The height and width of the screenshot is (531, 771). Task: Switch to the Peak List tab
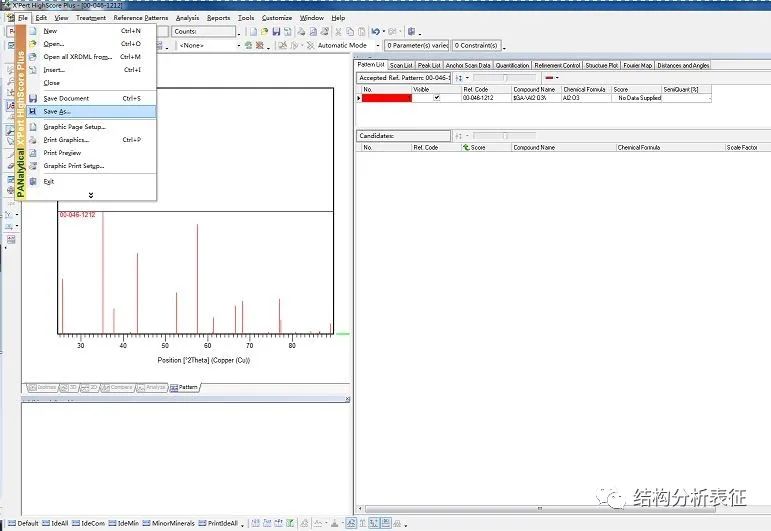point(429,65)
